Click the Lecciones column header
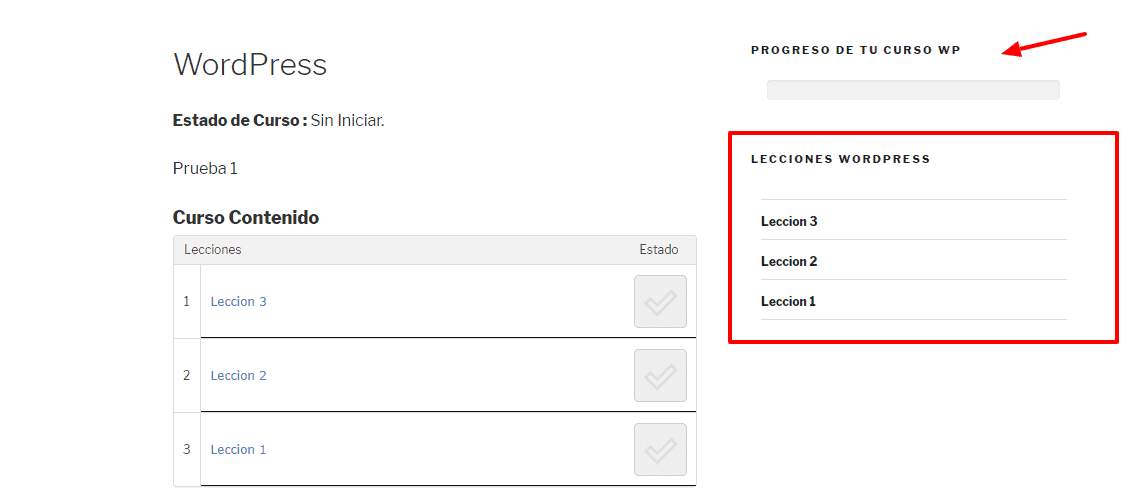The height and width of the screenshot is (496, 1142). (213, 250)
